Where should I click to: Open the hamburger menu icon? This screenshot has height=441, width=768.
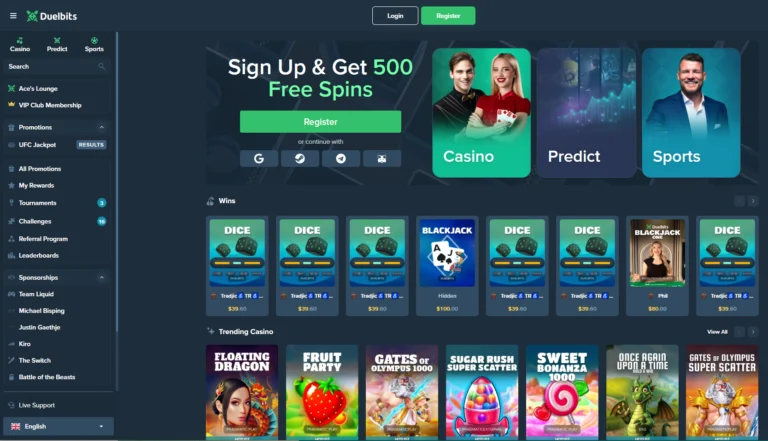pyautogui.click(x=13, y=16)
